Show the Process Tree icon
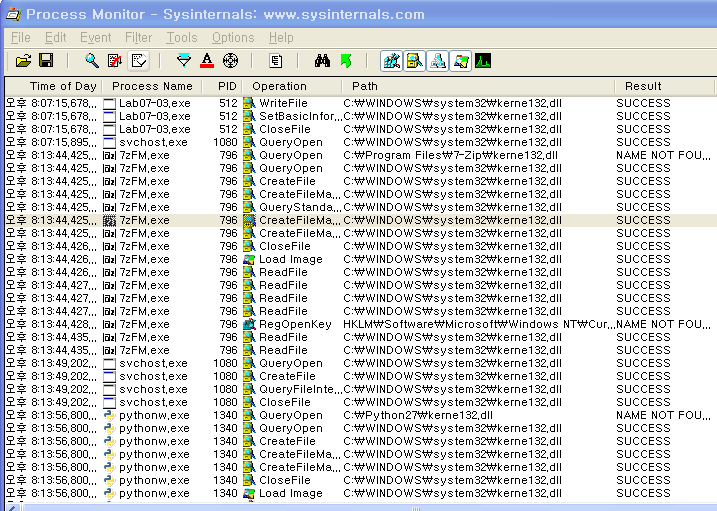 tap(275, 60)
